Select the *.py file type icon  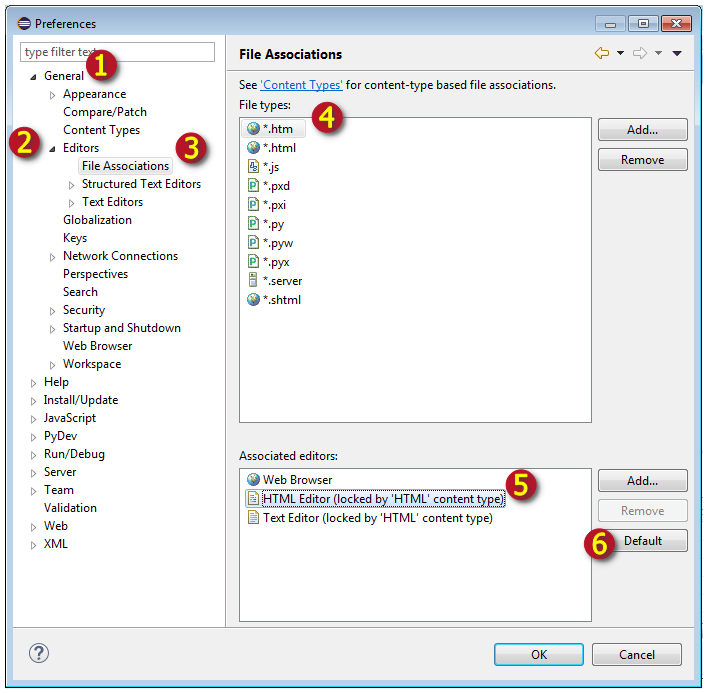point(253,222)
